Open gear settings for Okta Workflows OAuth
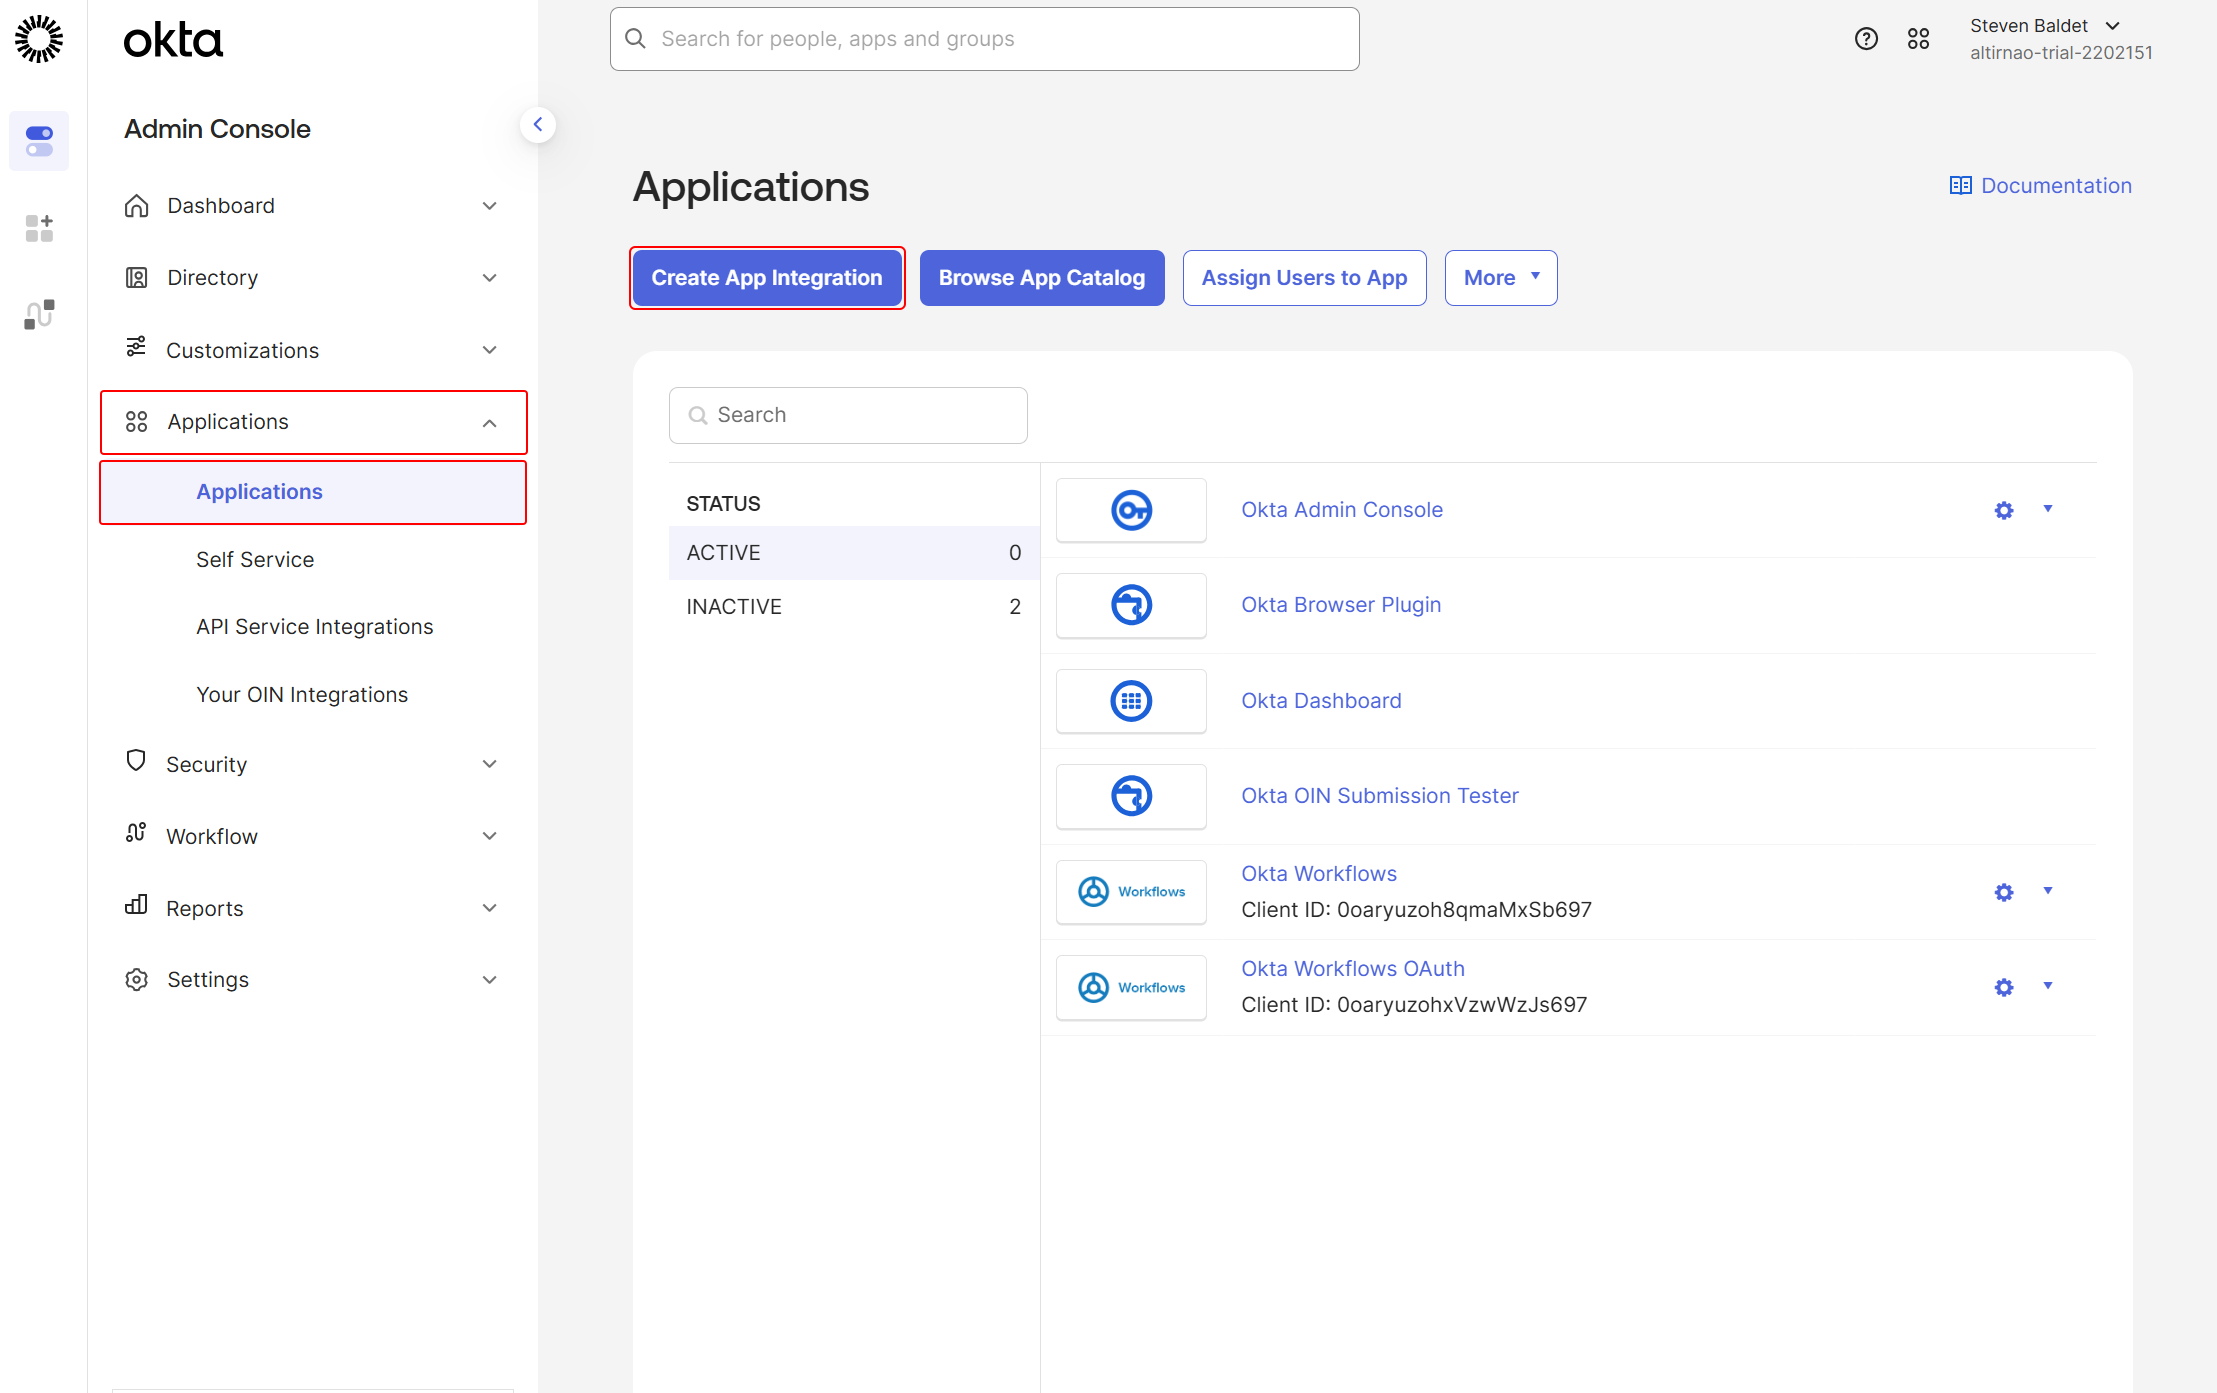This screenshot has height=1393, width=2217. point(2004,988)
